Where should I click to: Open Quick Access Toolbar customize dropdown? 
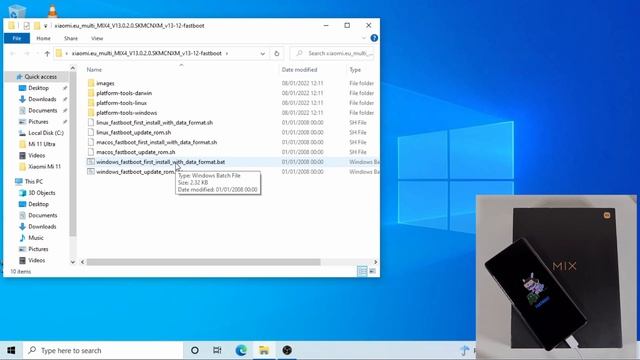click(46, 26)
